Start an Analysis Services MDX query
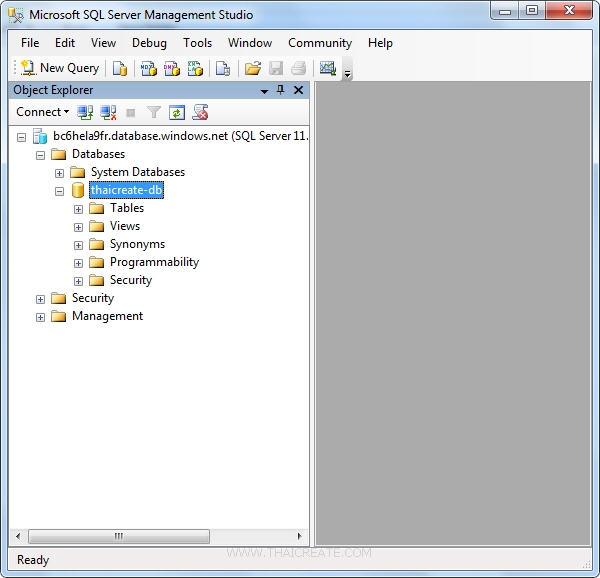 (148, 68)
